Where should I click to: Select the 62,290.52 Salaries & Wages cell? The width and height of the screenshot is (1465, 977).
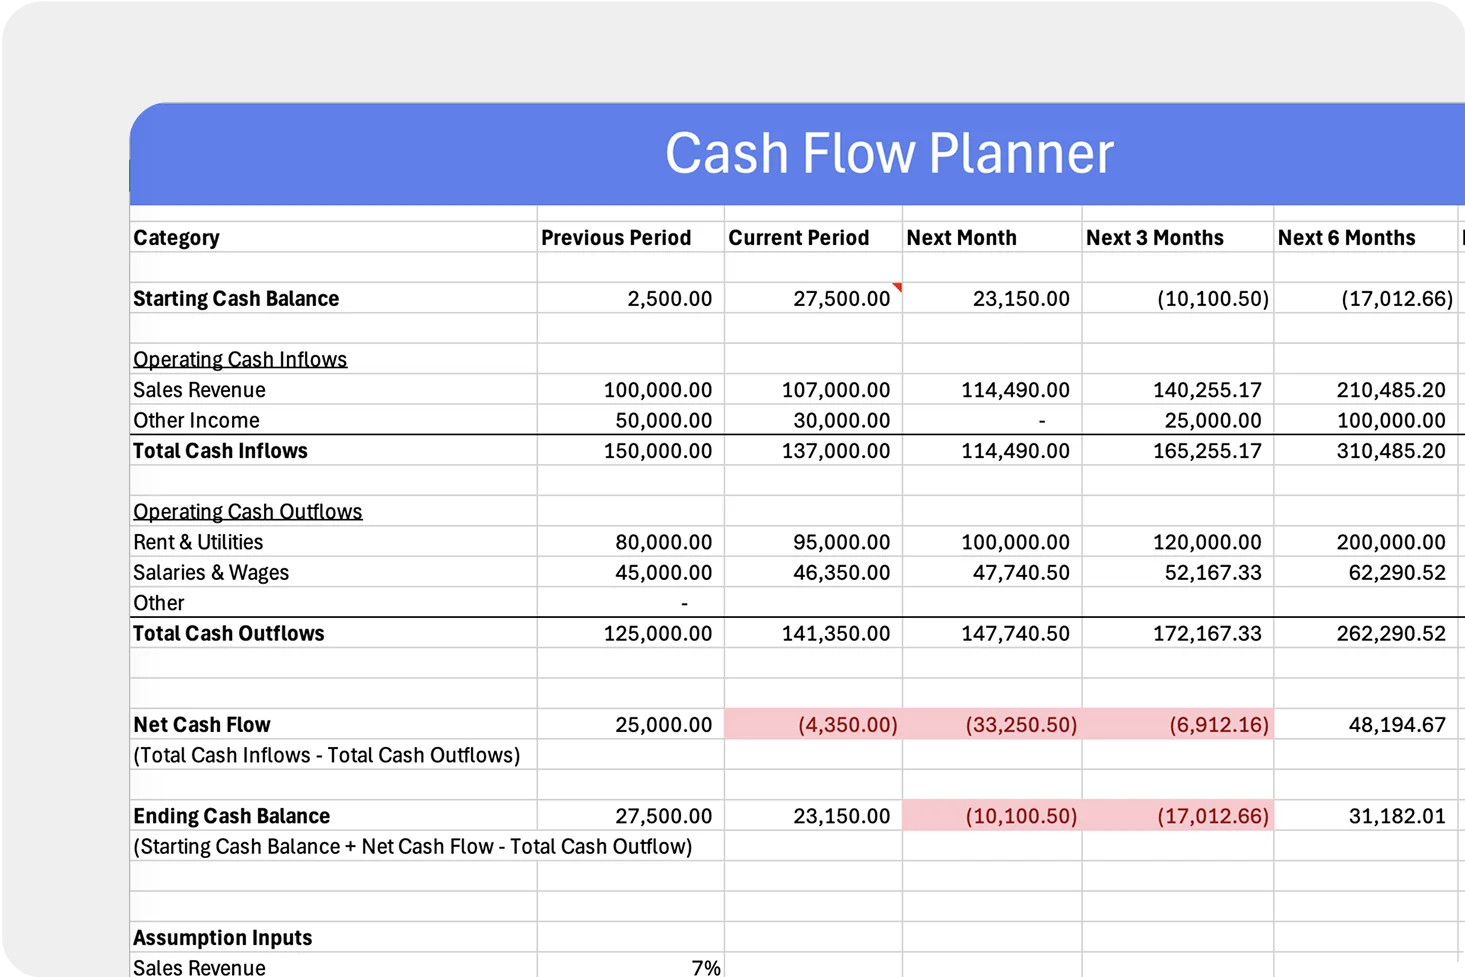(x=1365, y=572)
